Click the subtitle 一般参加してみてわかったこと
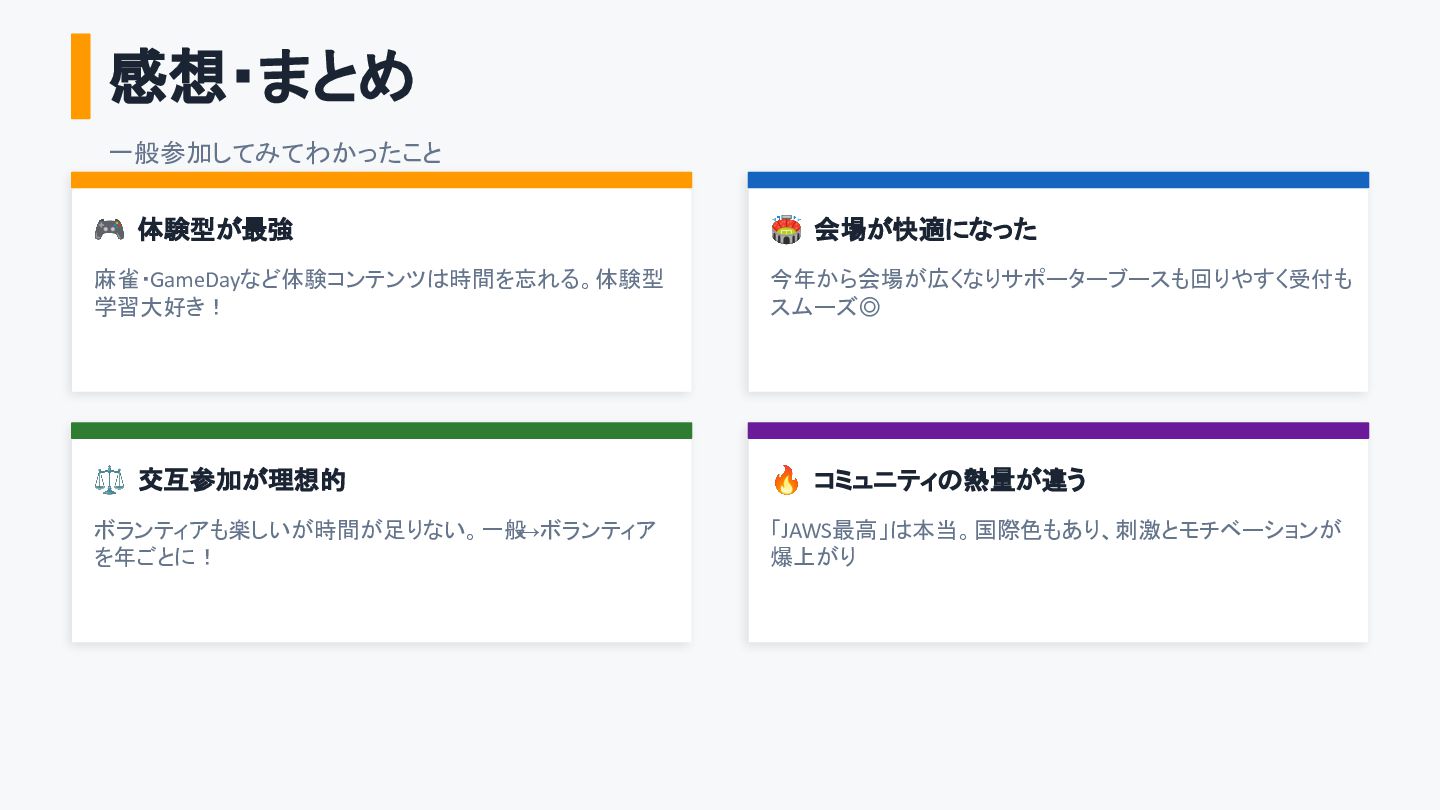The width and height of the screenshot is (1440, 810). point(275,153)
